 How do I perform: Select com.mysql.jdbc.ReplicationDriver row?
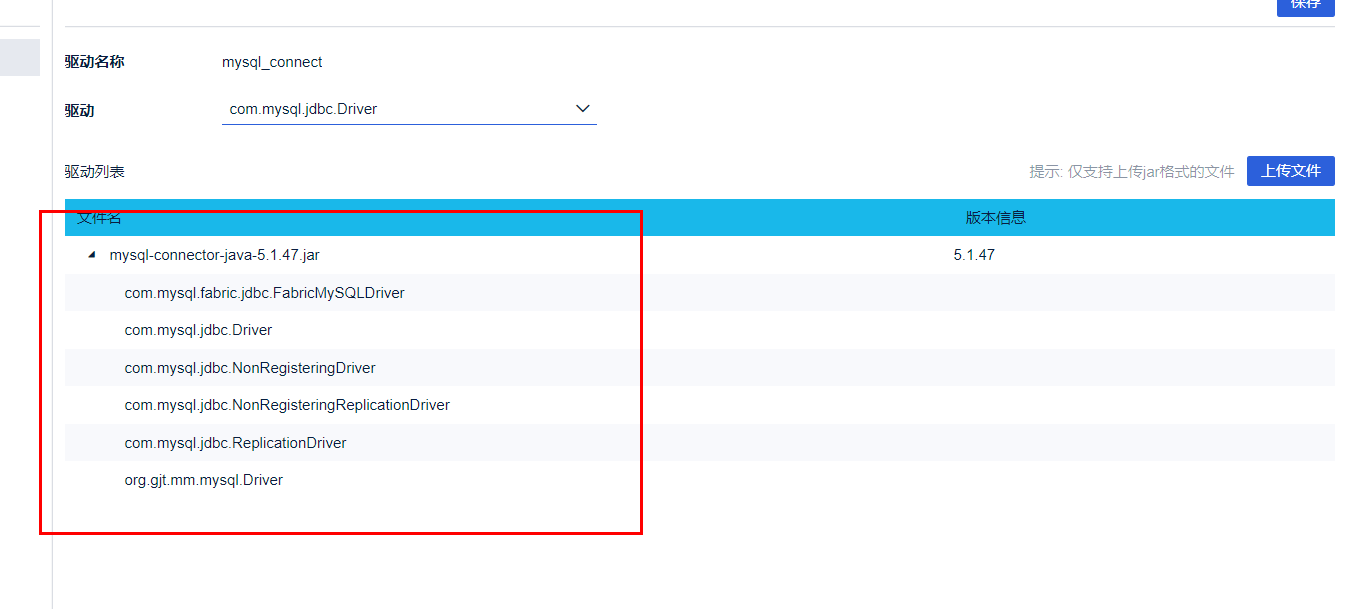coord(700,443)
